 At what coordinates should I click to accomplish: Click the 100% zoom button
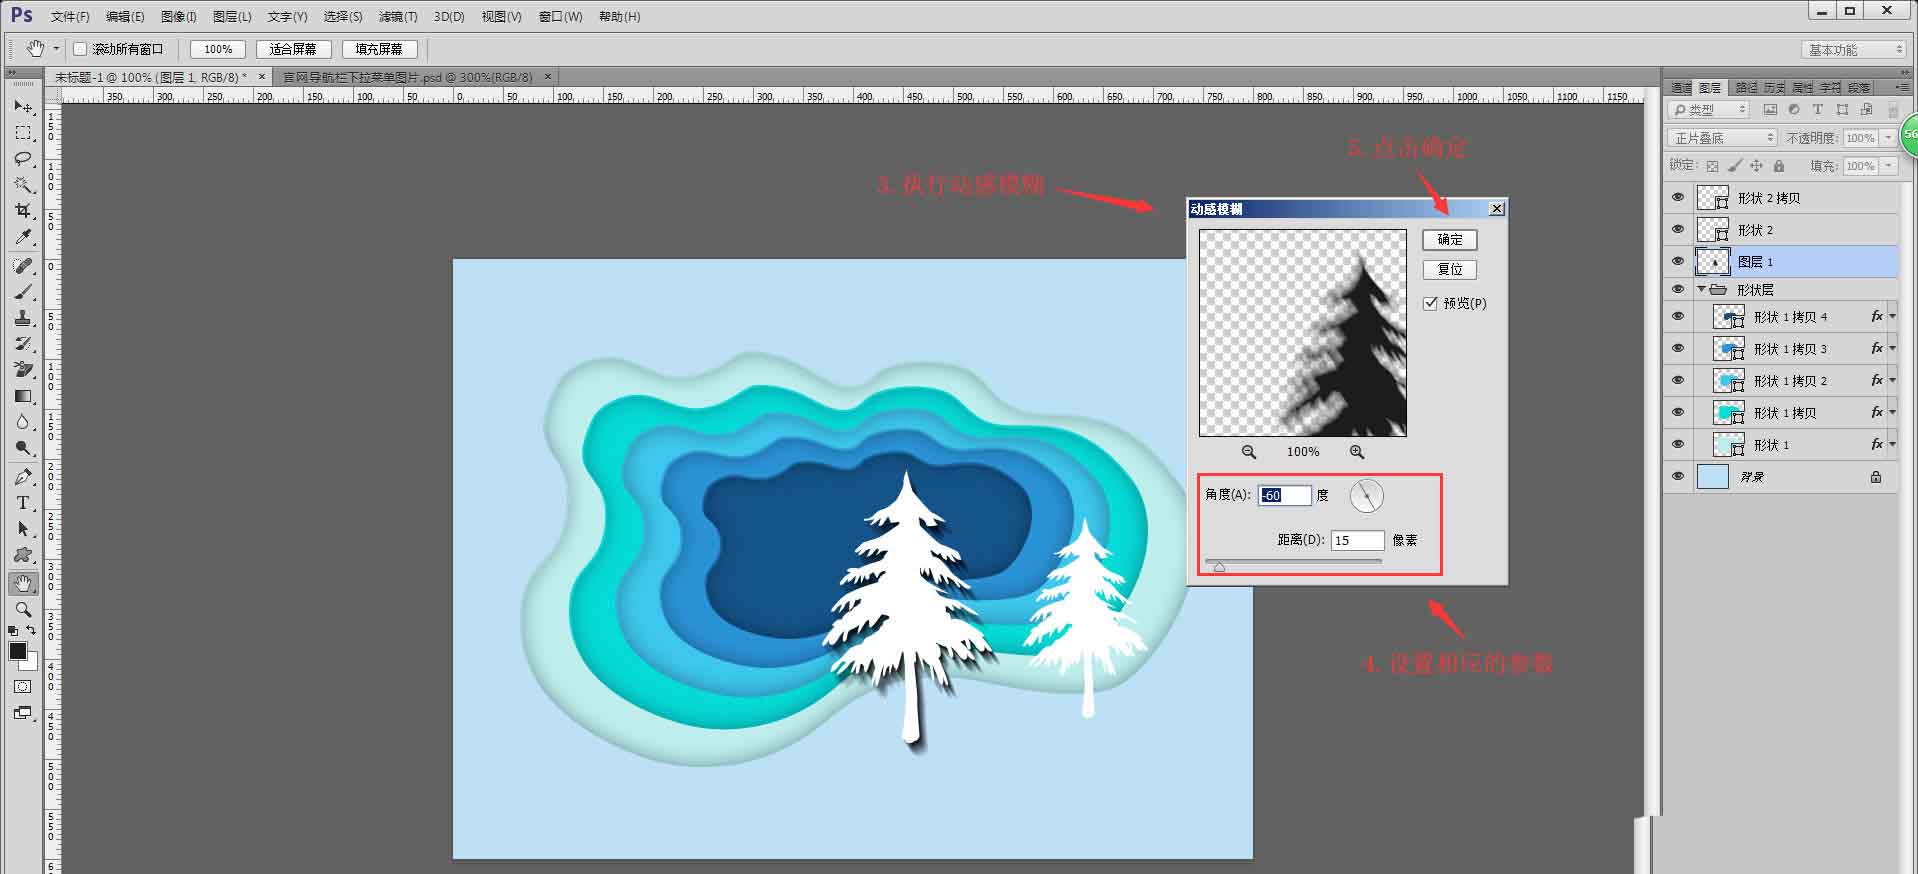[218, 49]
